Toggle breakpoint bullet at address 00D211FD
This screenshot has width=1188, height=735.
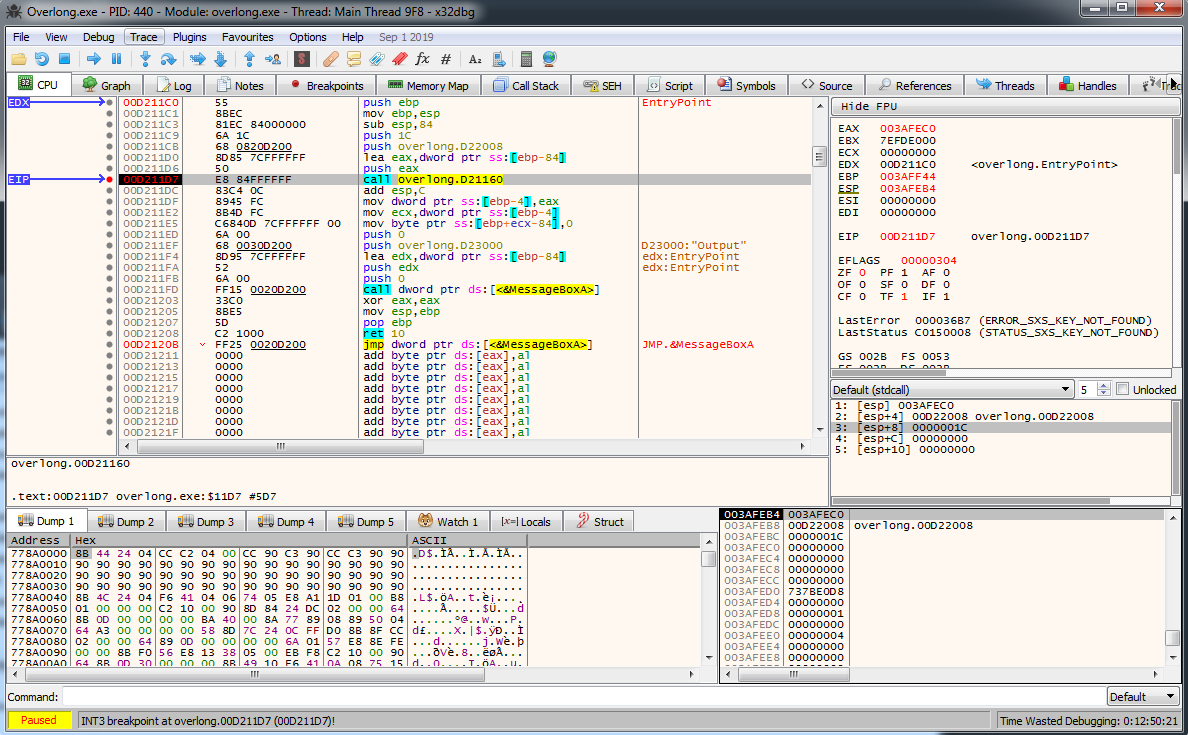click(110, 289)
